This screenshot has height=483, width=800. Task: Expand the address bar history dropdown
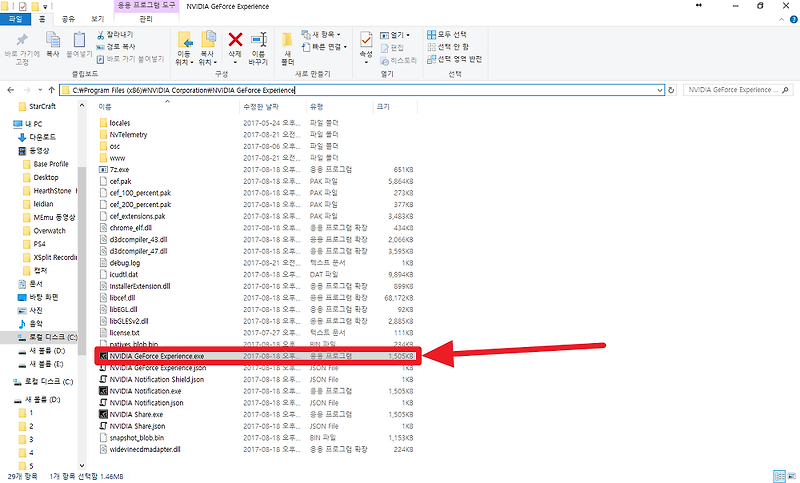point(660,90)
